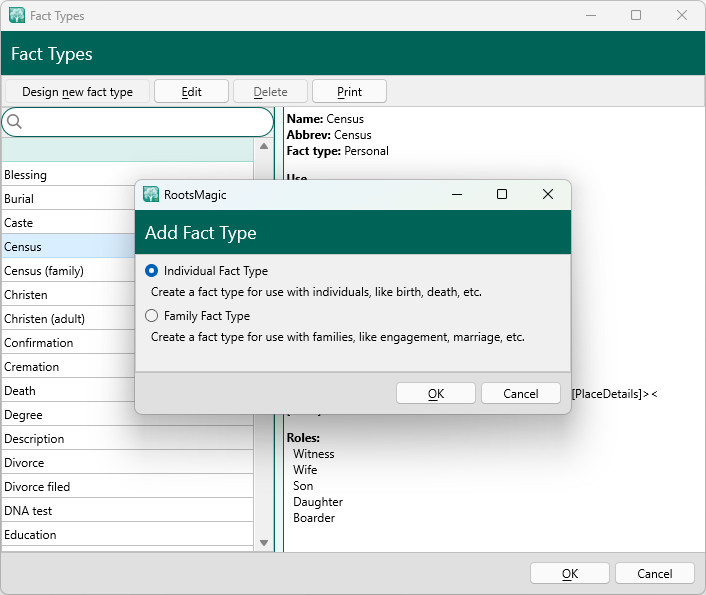Select Cremation in the fact list

tap(68, 367)
